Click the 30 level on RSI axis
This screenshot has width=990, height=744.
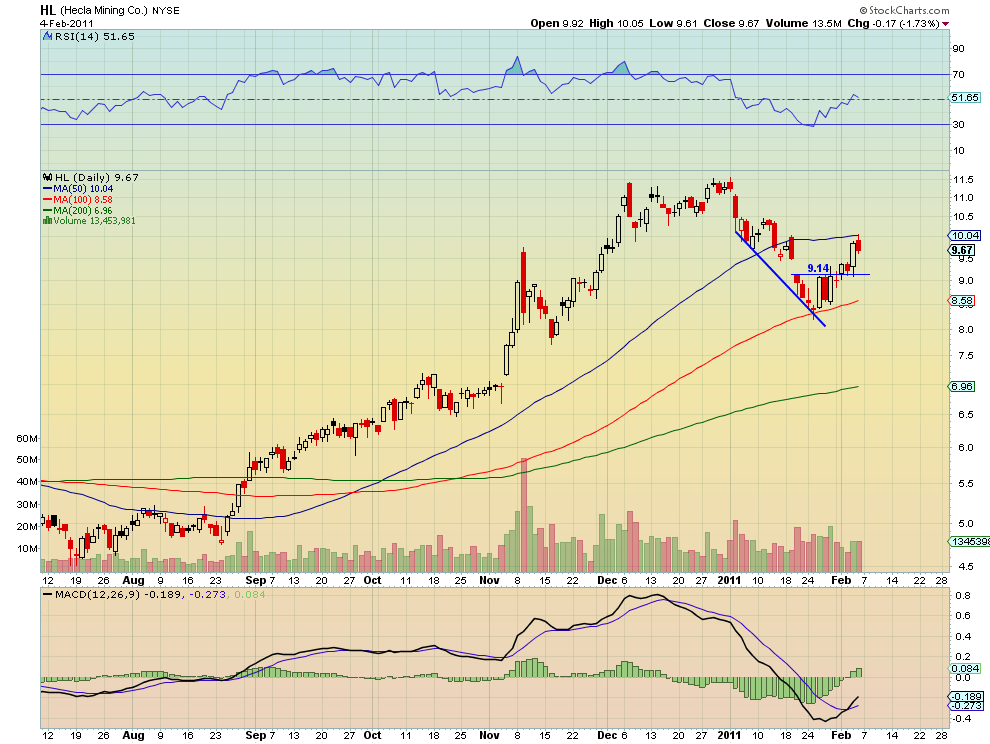958,124
